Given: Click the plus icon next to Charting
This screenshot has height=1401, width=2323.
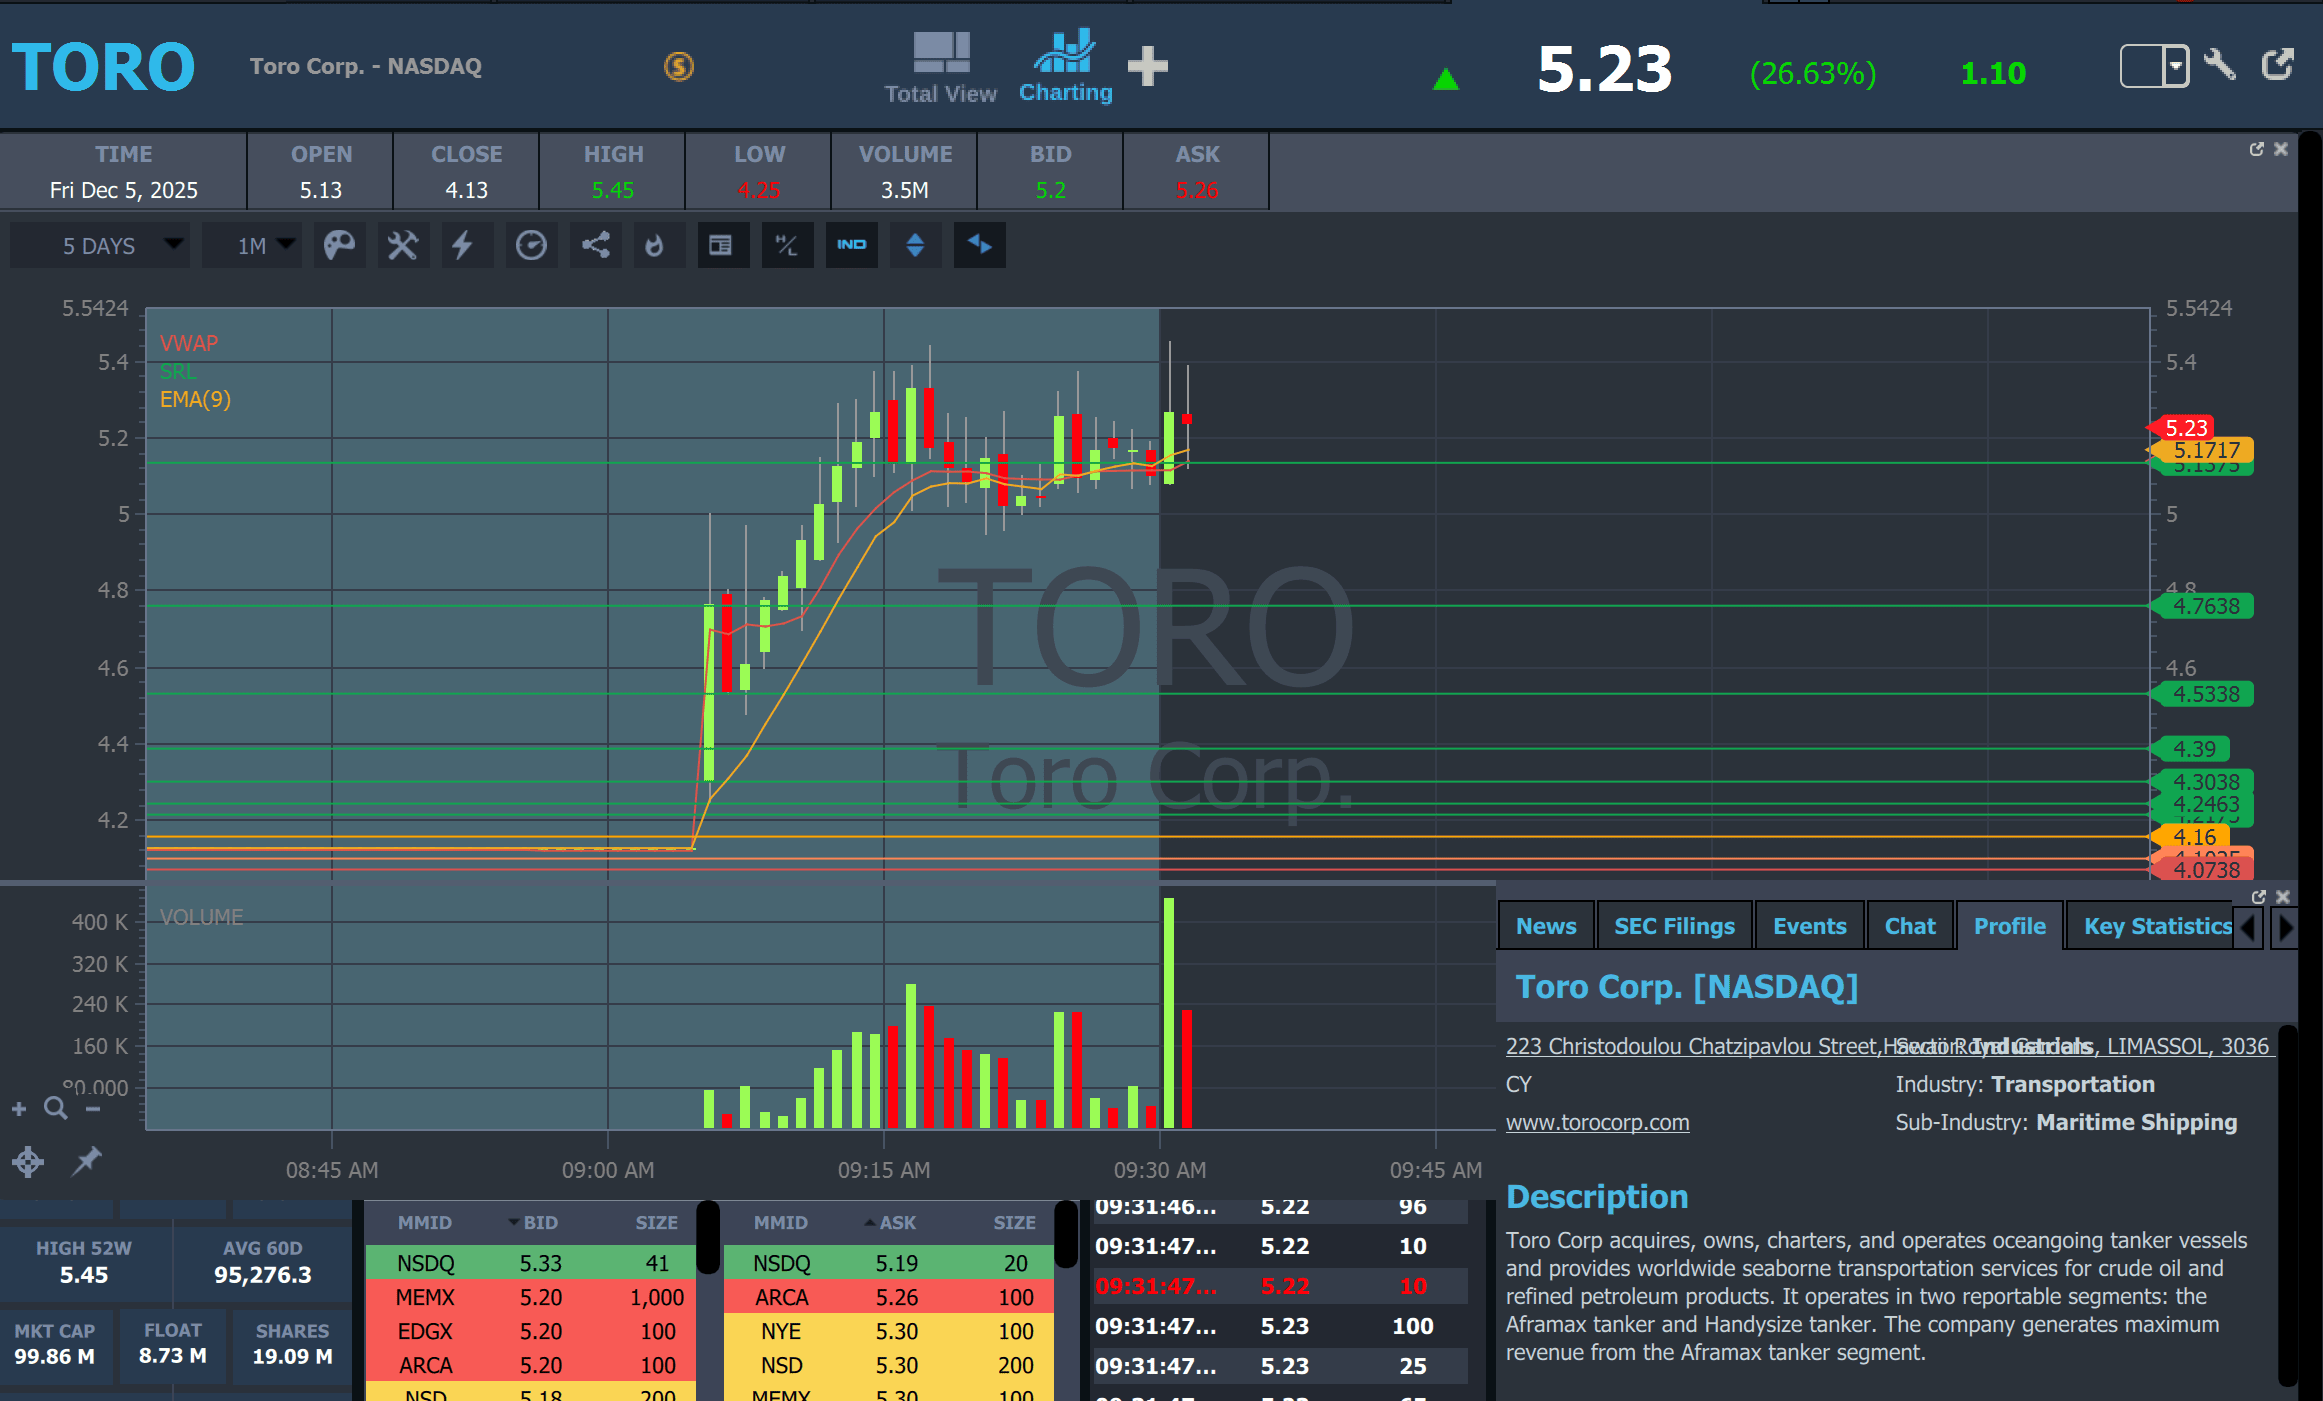Looking at the screenshot, I should (1147, 66).
